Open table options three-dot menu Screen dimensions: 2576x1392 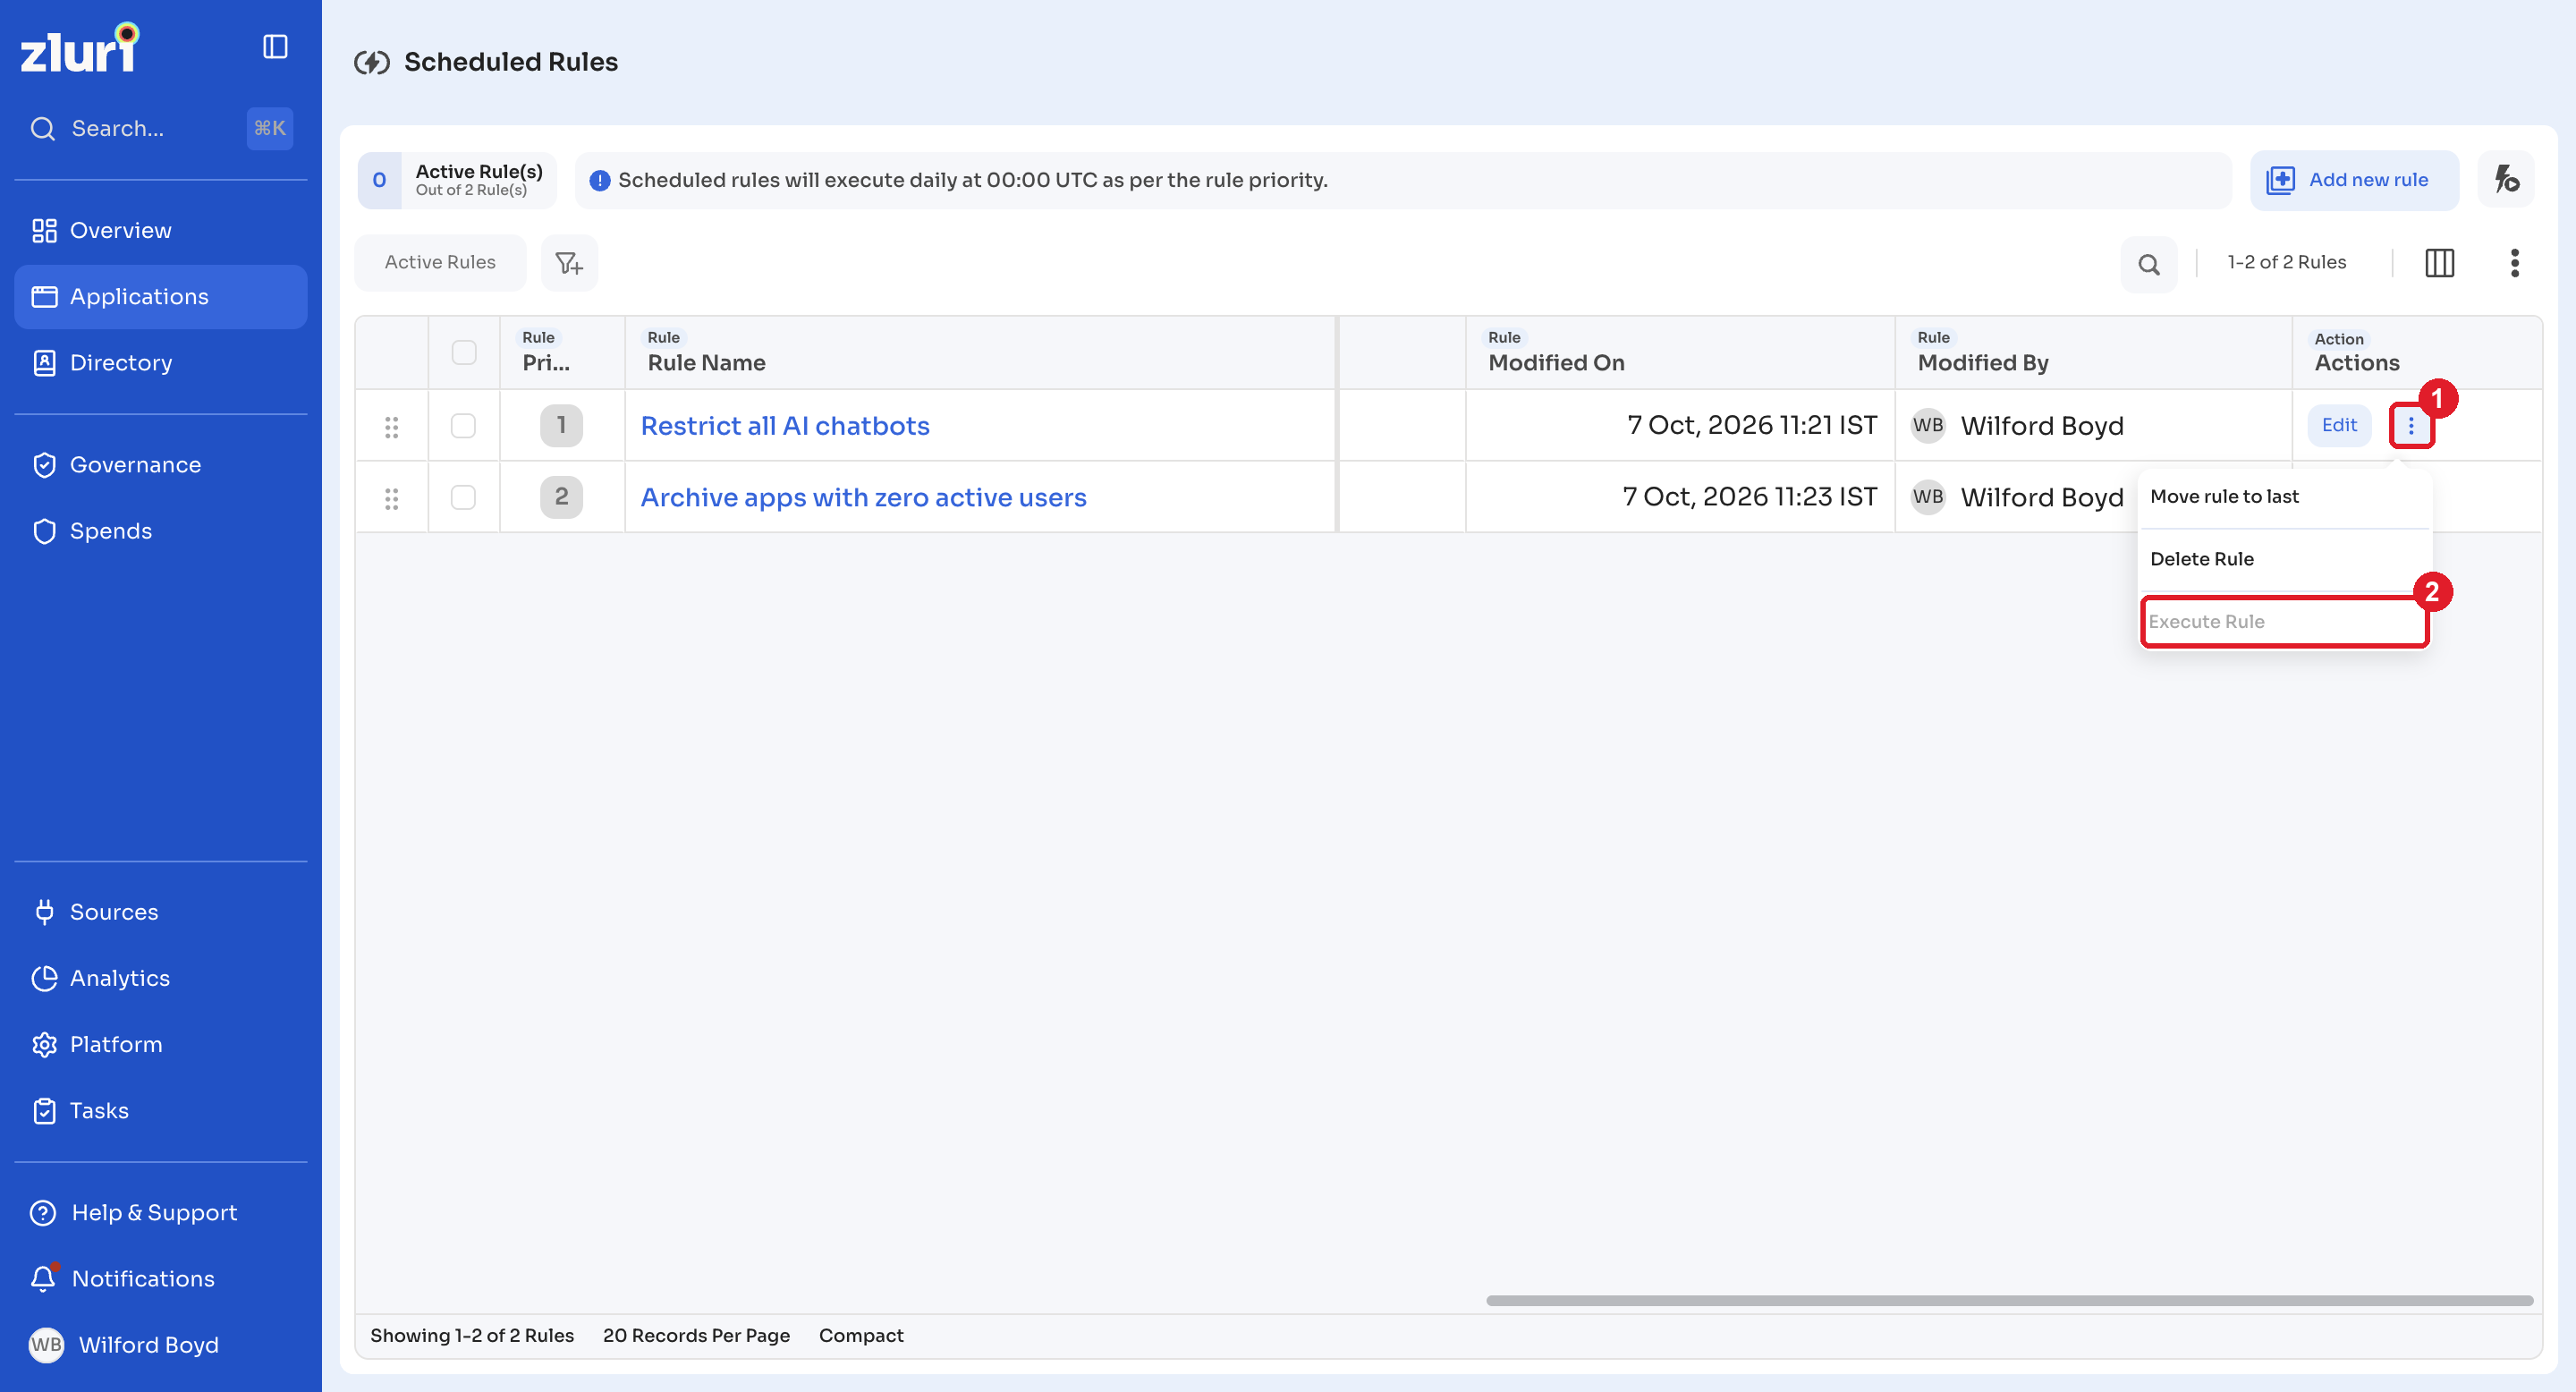(2514, 263)
